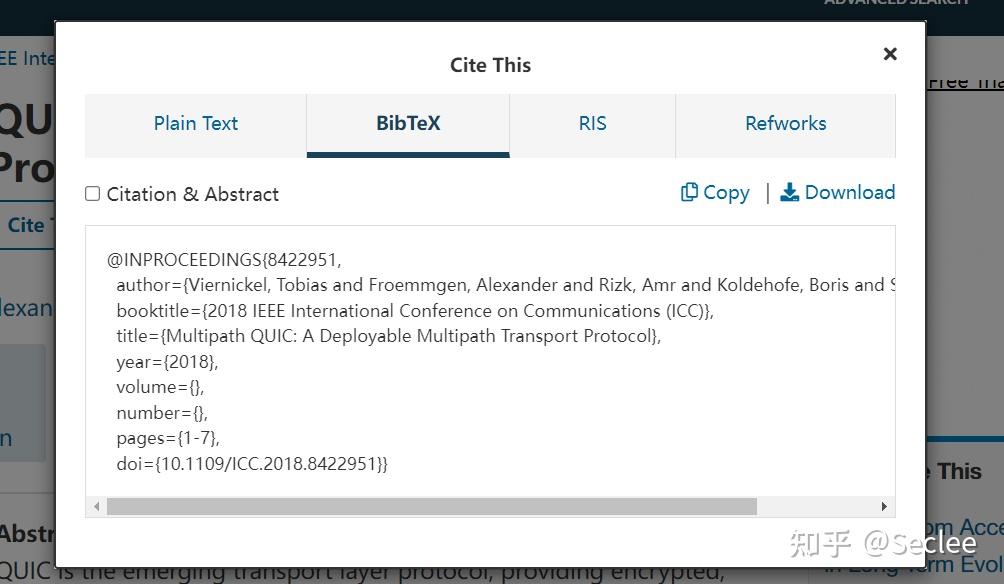Click the horizontal scrollbar thumb
The image size is (1004, 584).
click(x=432, y=507)
